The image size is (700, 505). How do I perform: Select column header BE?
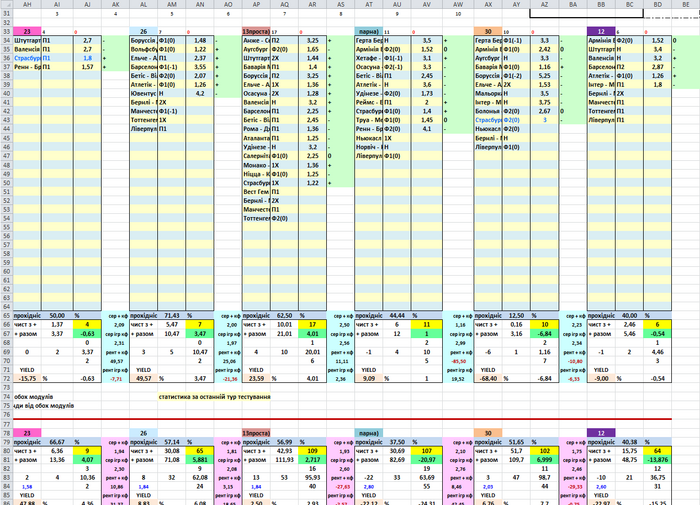(686, 4)
